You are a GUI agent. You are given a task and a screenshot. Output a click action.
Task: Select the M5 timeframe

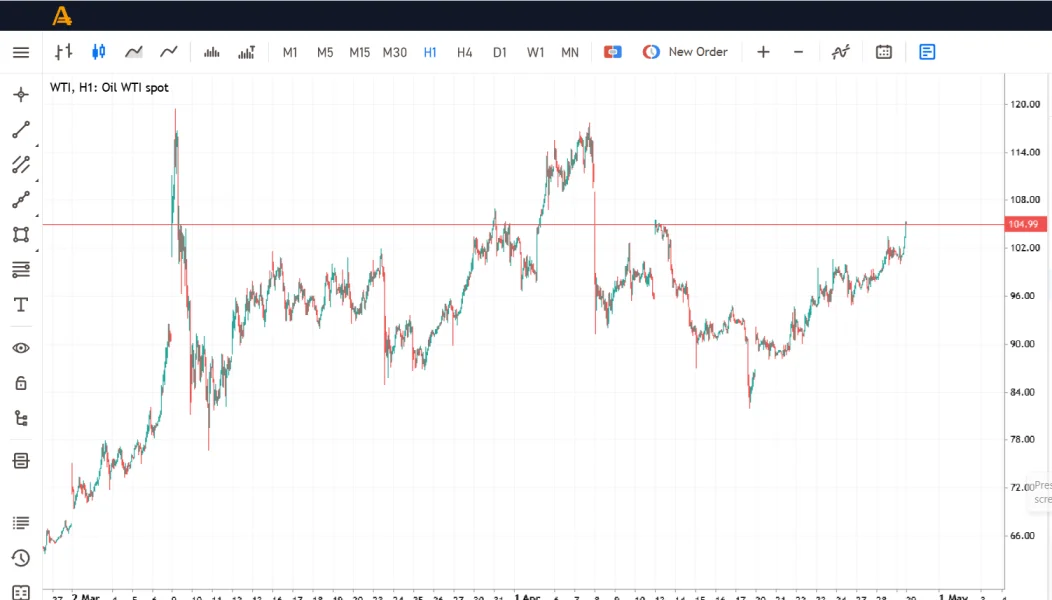(325, 52)
